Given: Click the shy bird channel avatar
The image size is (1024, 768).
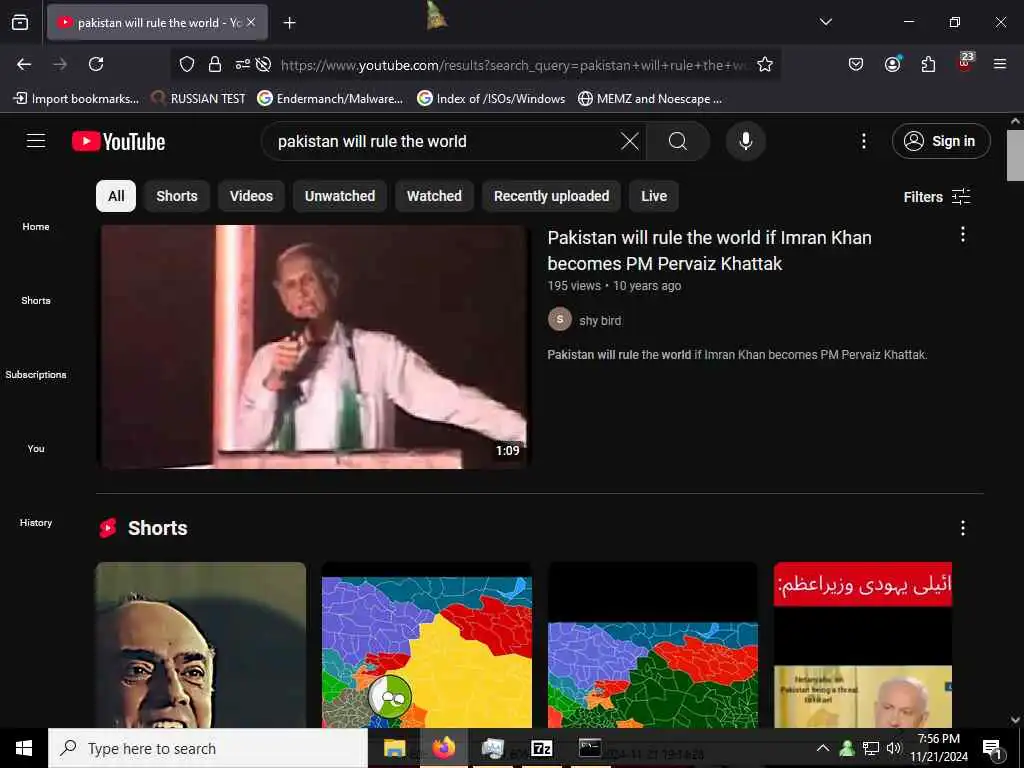Looking at the screenshot, I should pyautogui.click(x=560, y=319).
